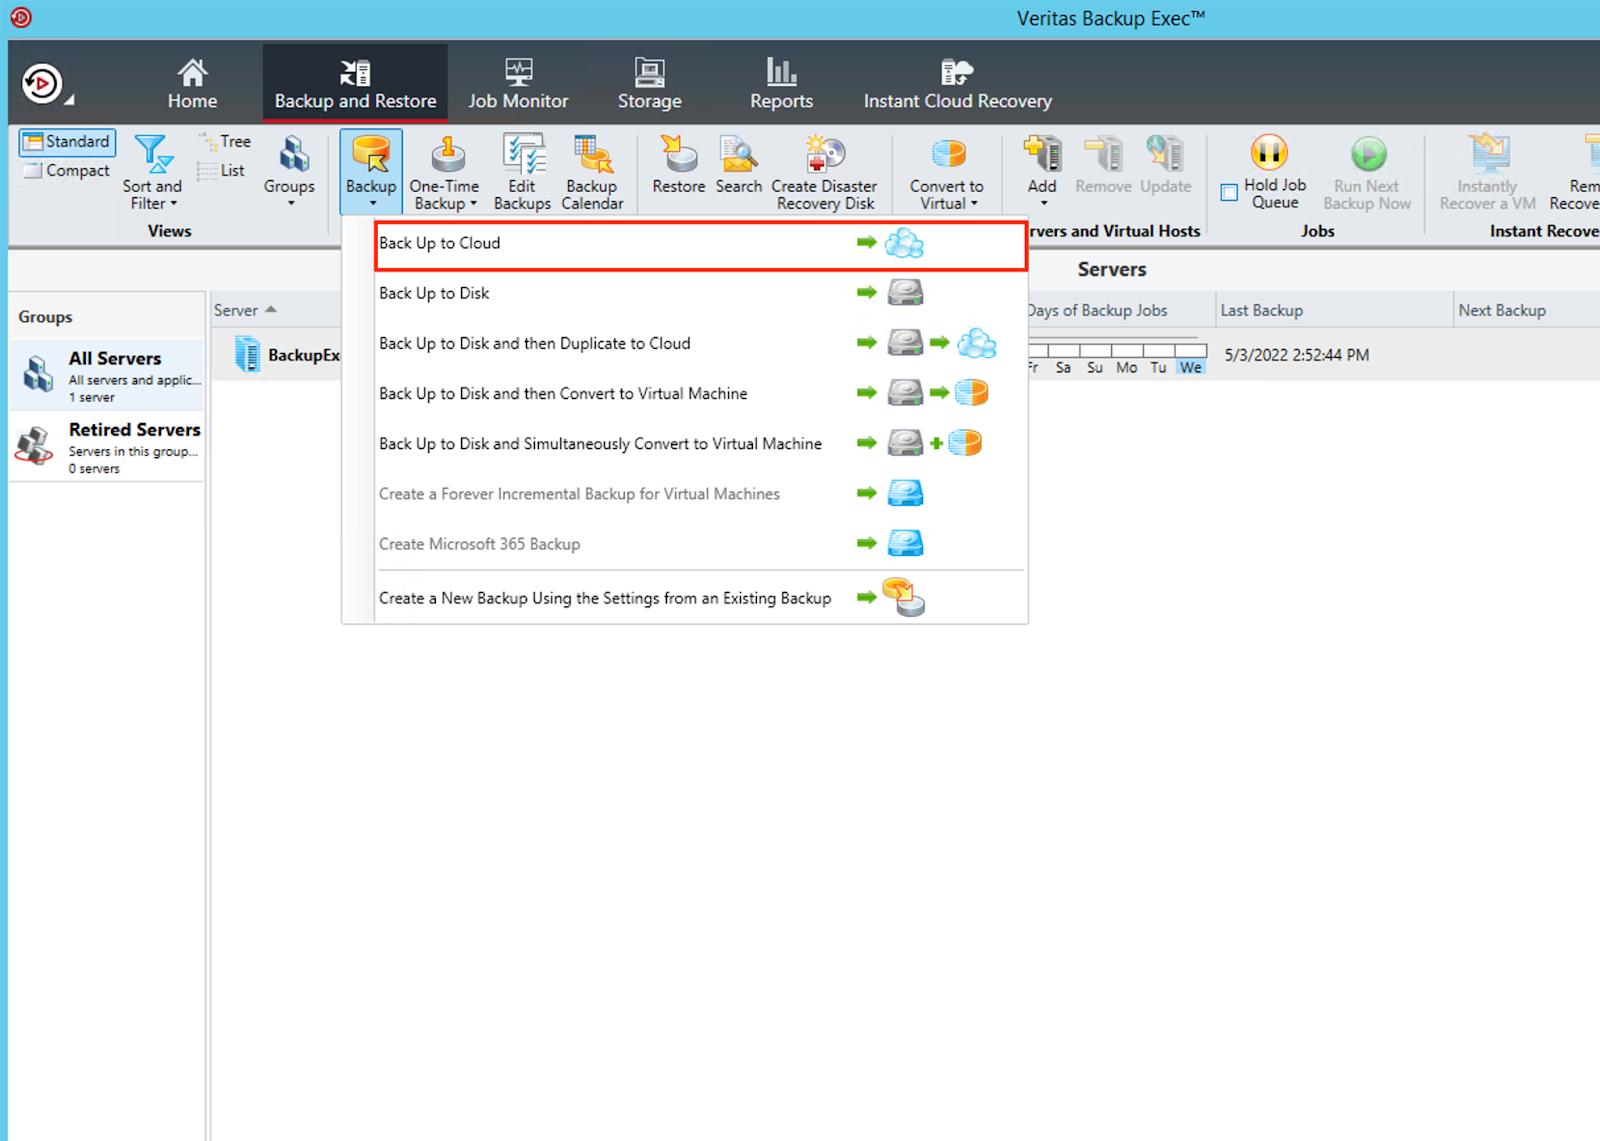This screenshot has width=1600, height=1141.
Task: Click the Update server icon
Action: pyautogui.click(x=1165, y=165)
